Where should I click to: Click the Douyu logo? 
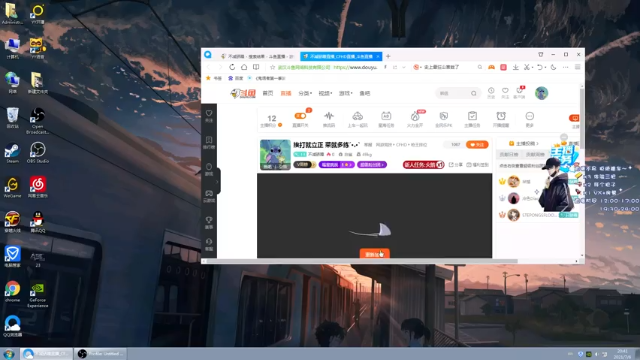coord(243,93)
